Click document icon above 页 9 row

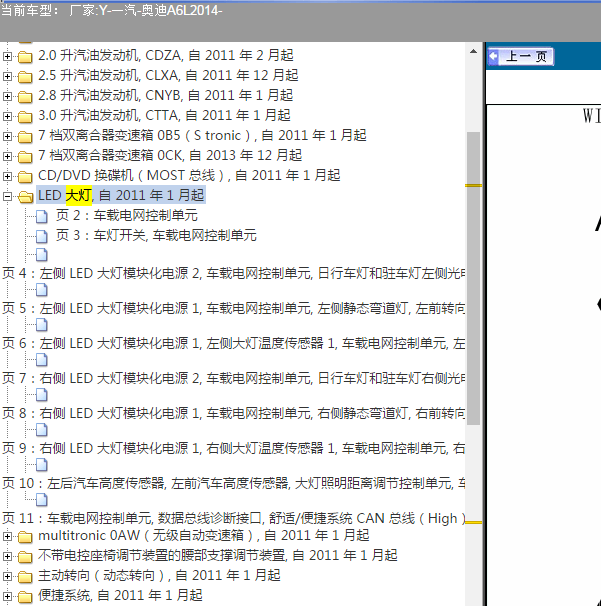[42, 430]
